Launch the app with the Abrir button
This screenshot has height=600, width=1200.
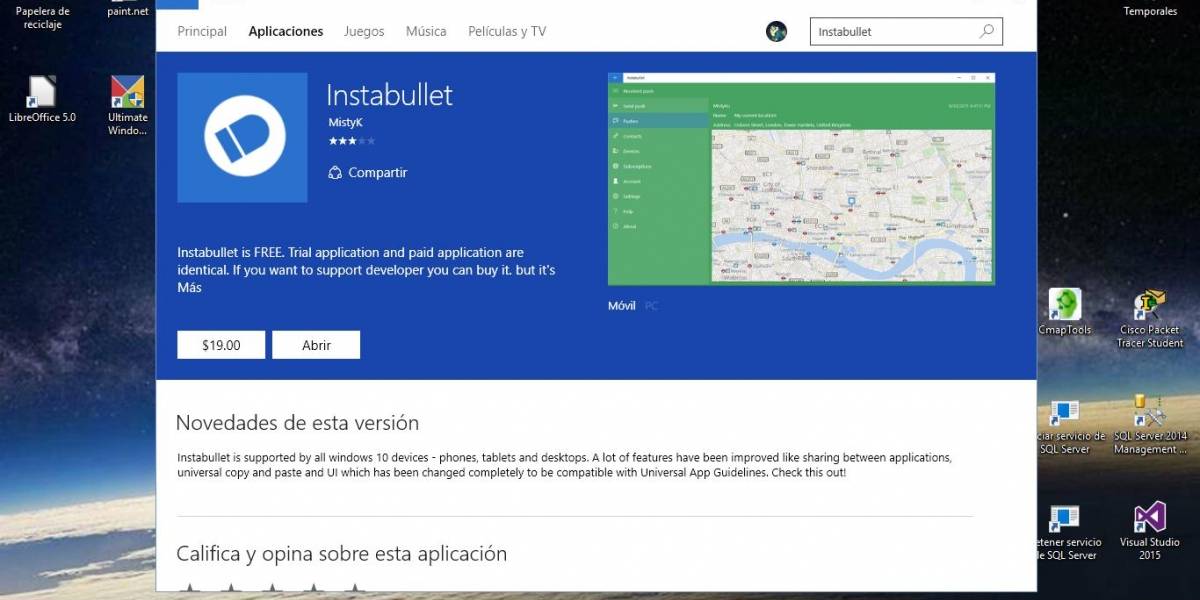coord(316,345)
